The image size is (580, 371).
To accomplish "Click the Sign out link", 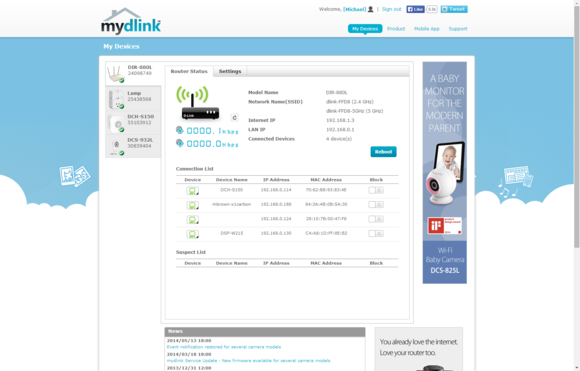I will pos(391,9).
